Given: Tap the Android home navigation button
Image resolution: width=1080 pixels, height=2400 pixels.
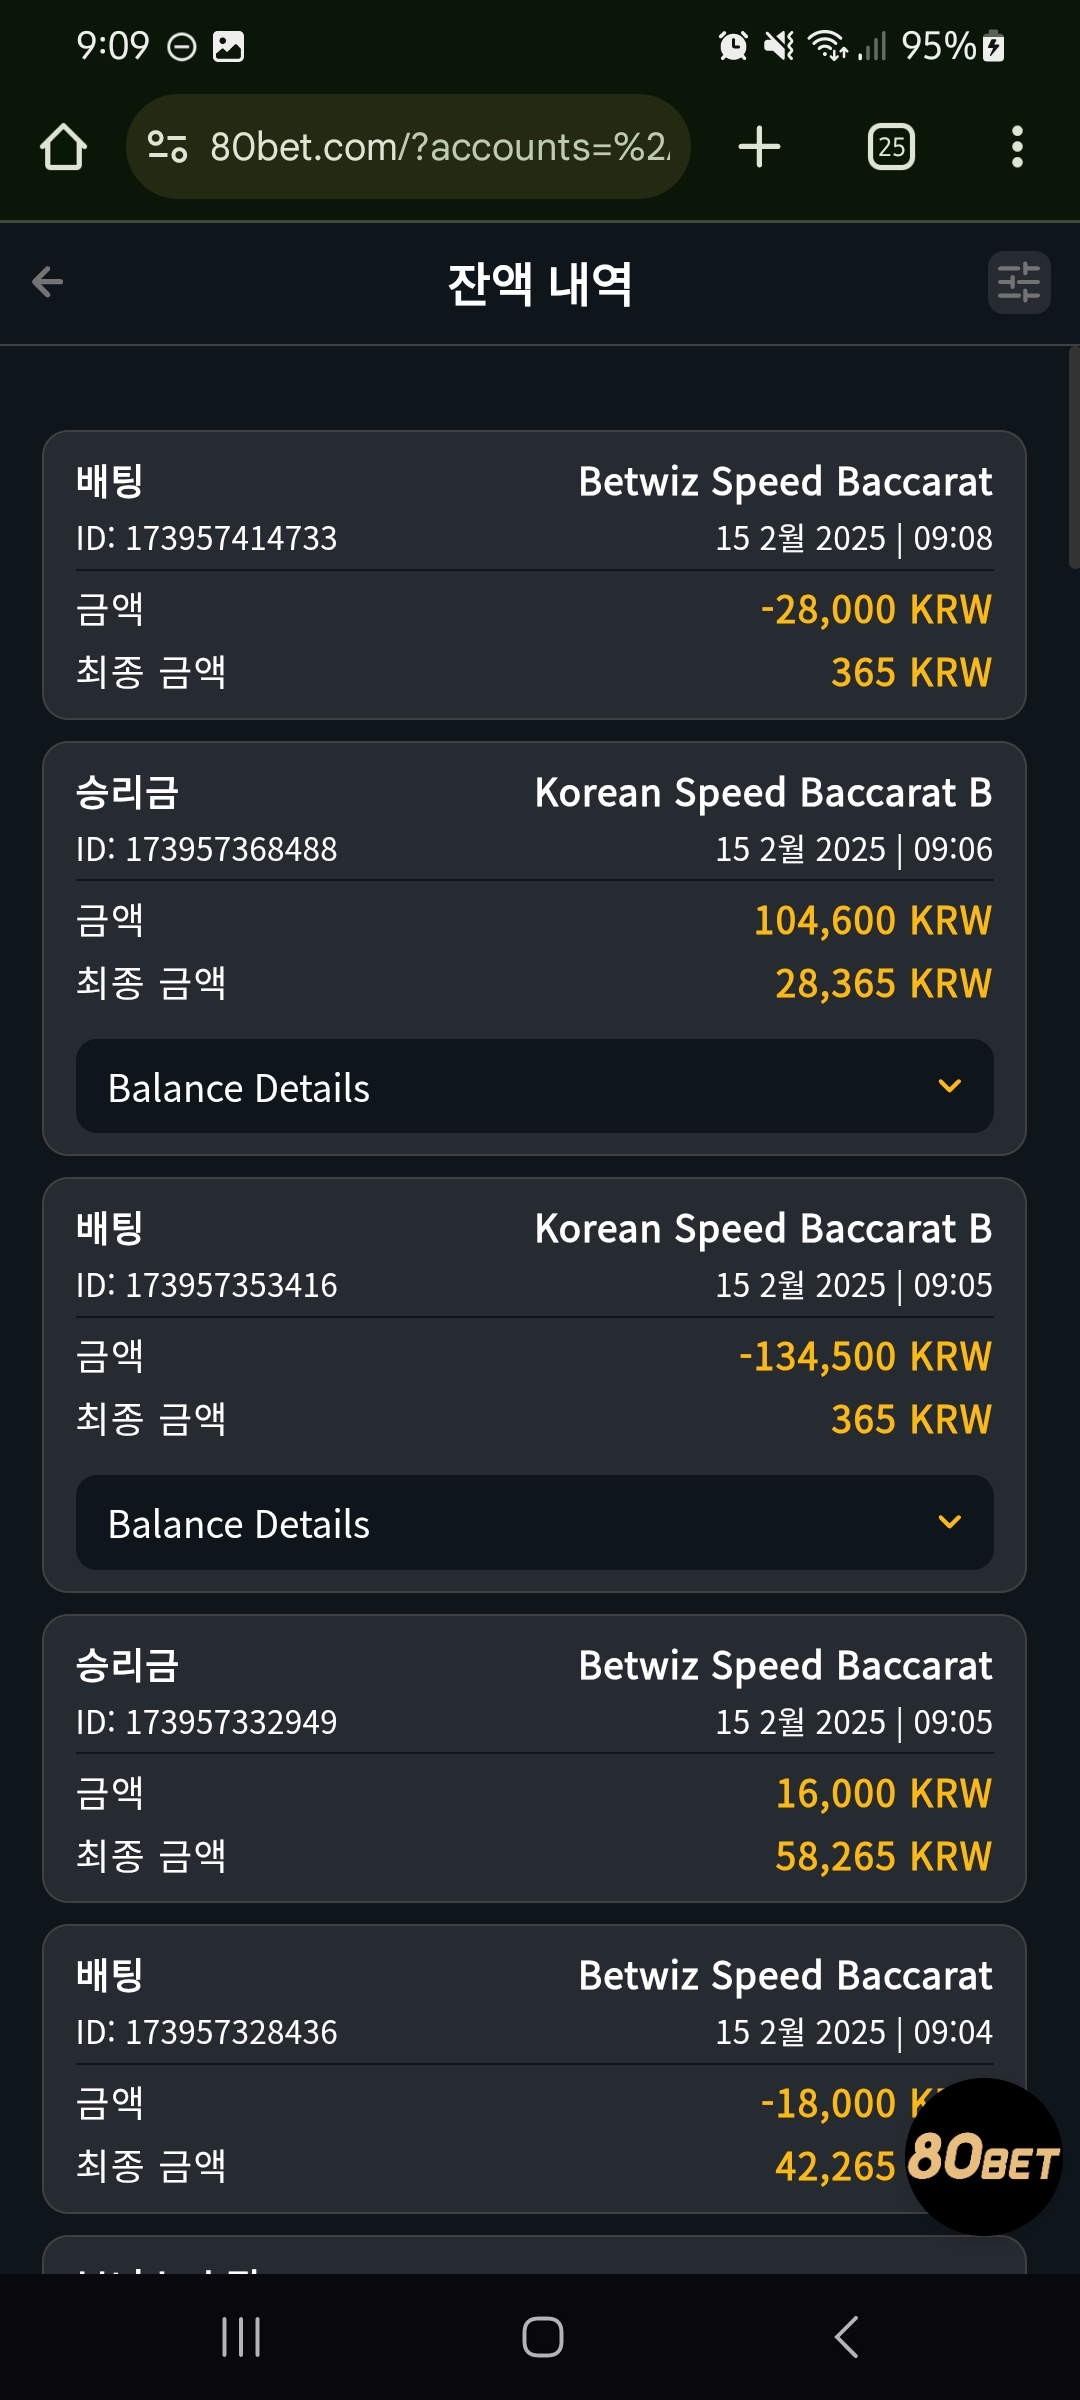Looking at the screenshot, I should coord(542,2337).
